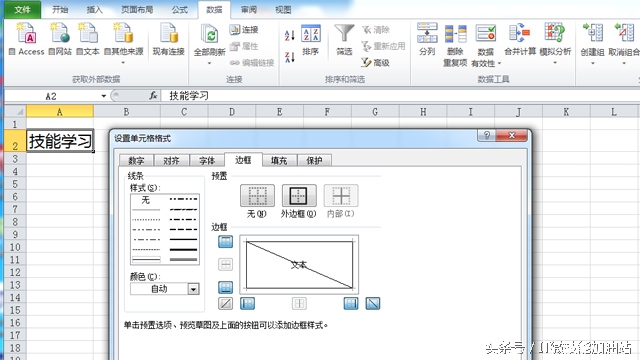Click the border preview area

[299, 264]
